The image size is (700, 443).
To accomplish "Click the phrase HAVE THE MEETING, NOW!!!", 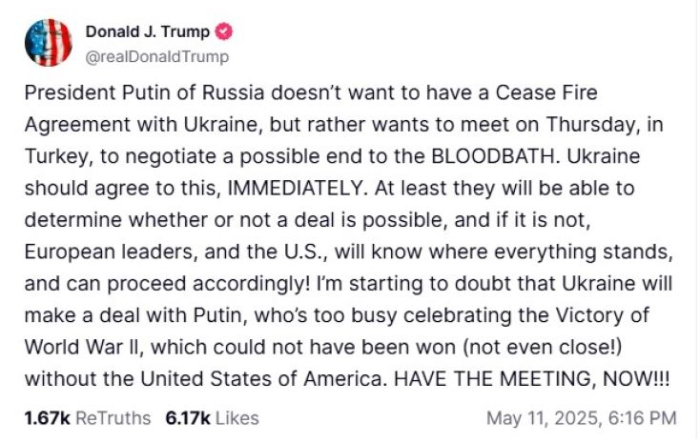I will 531,379.
